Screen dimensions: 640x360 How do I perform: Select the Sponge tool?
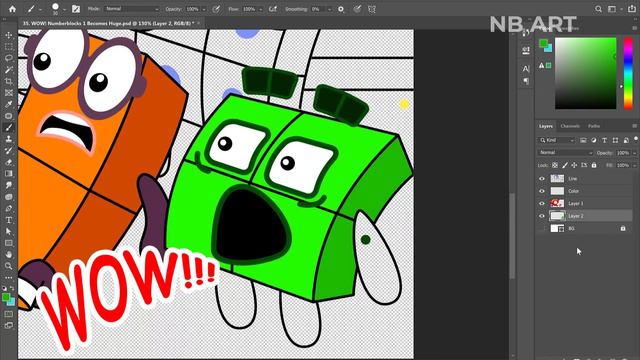(9, 197)
